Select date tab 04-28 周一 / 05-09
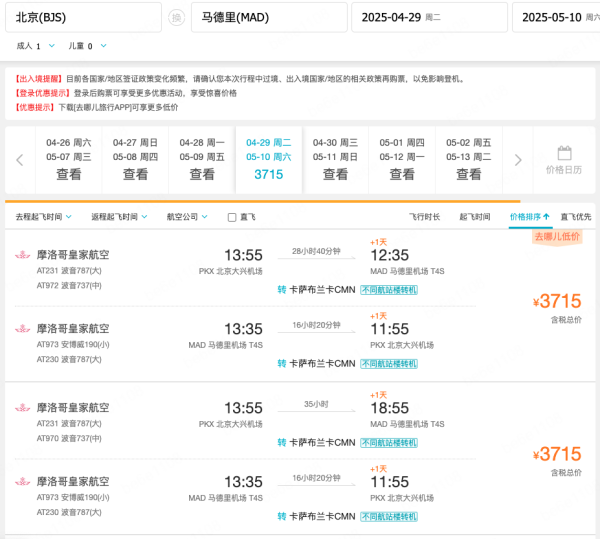 [x=202, y=160]
